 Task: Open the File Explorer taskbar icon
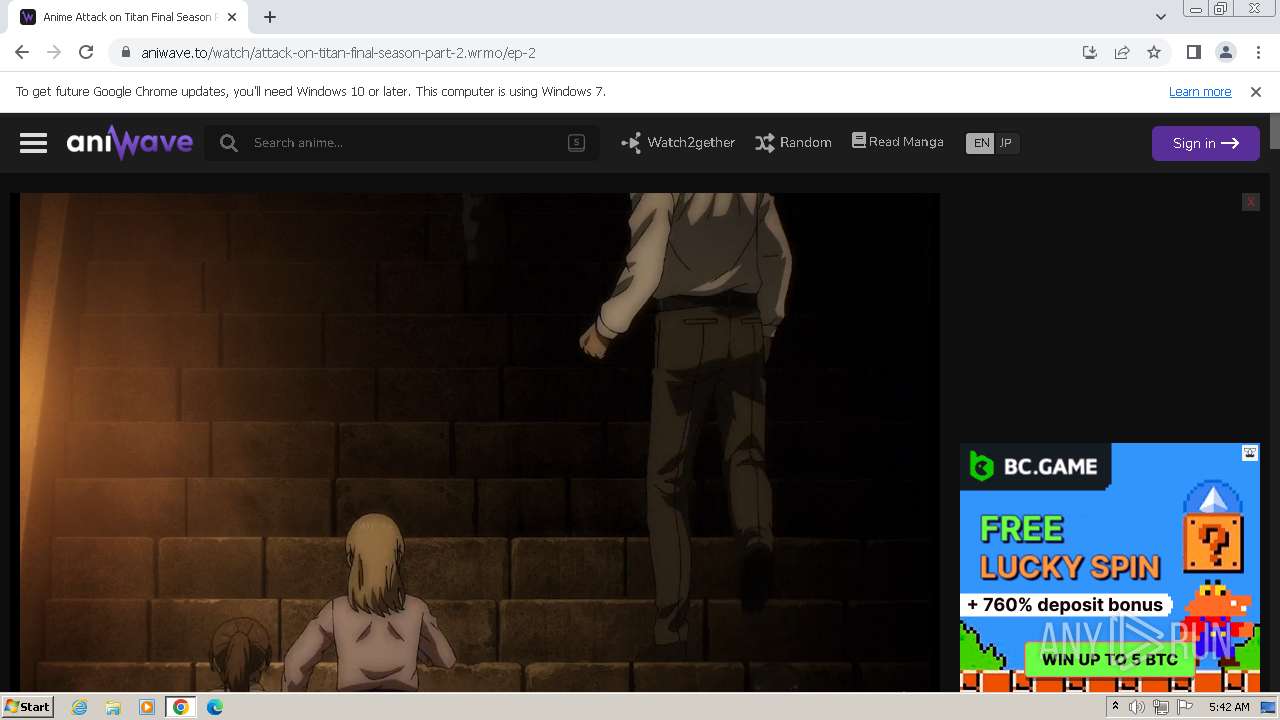click(x=113, y=707)
